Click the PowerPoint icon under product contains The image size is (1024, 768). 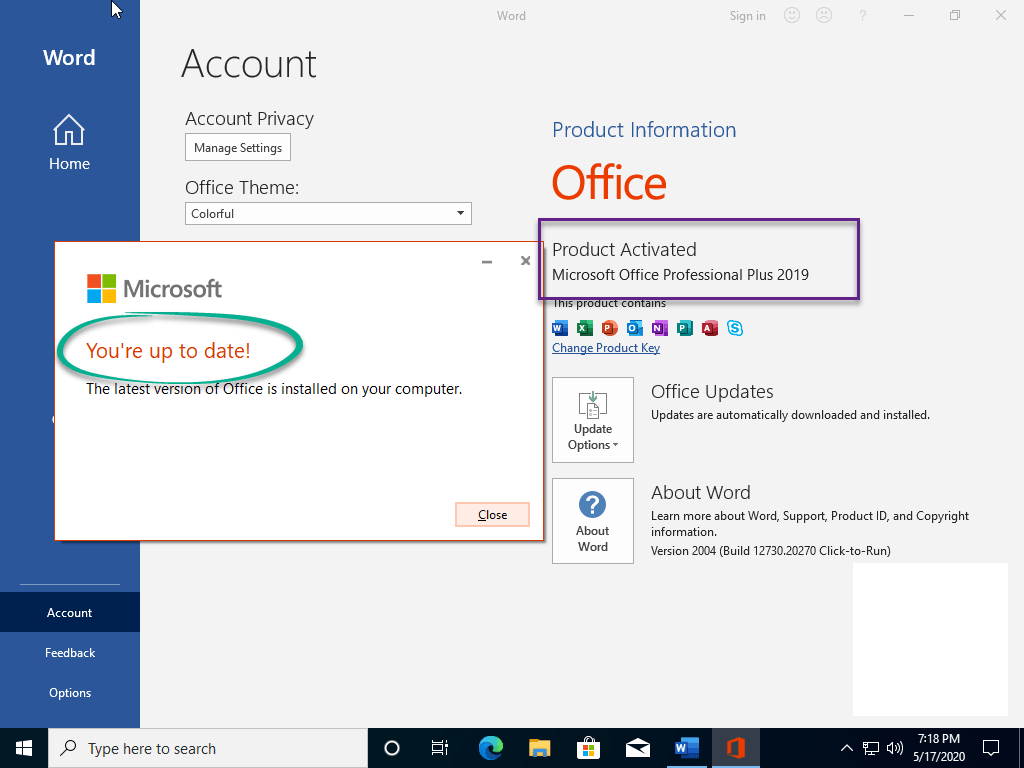[x=609, y=328]
